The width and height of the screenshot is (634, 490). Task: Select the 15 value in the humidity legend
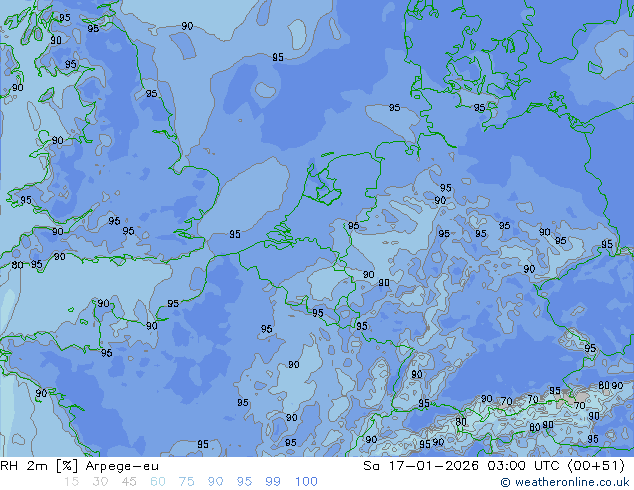71,482
